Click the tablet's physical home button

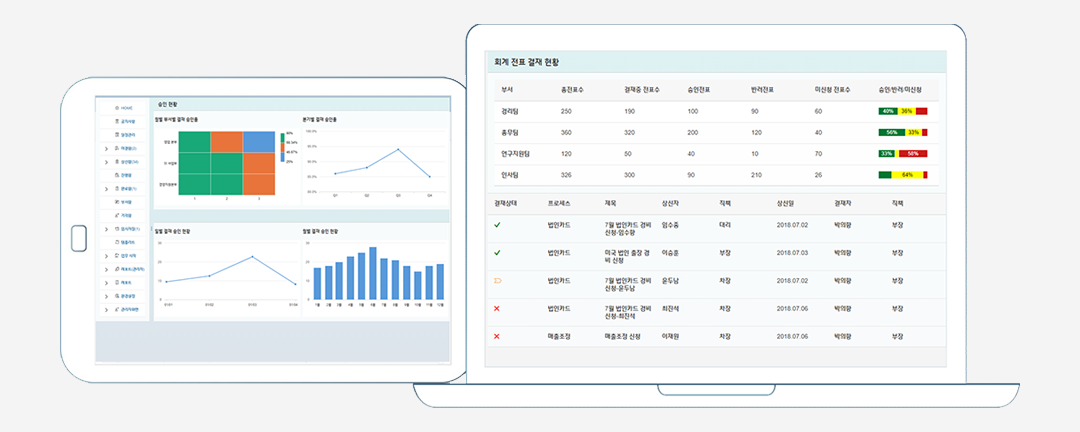[78, 238]
